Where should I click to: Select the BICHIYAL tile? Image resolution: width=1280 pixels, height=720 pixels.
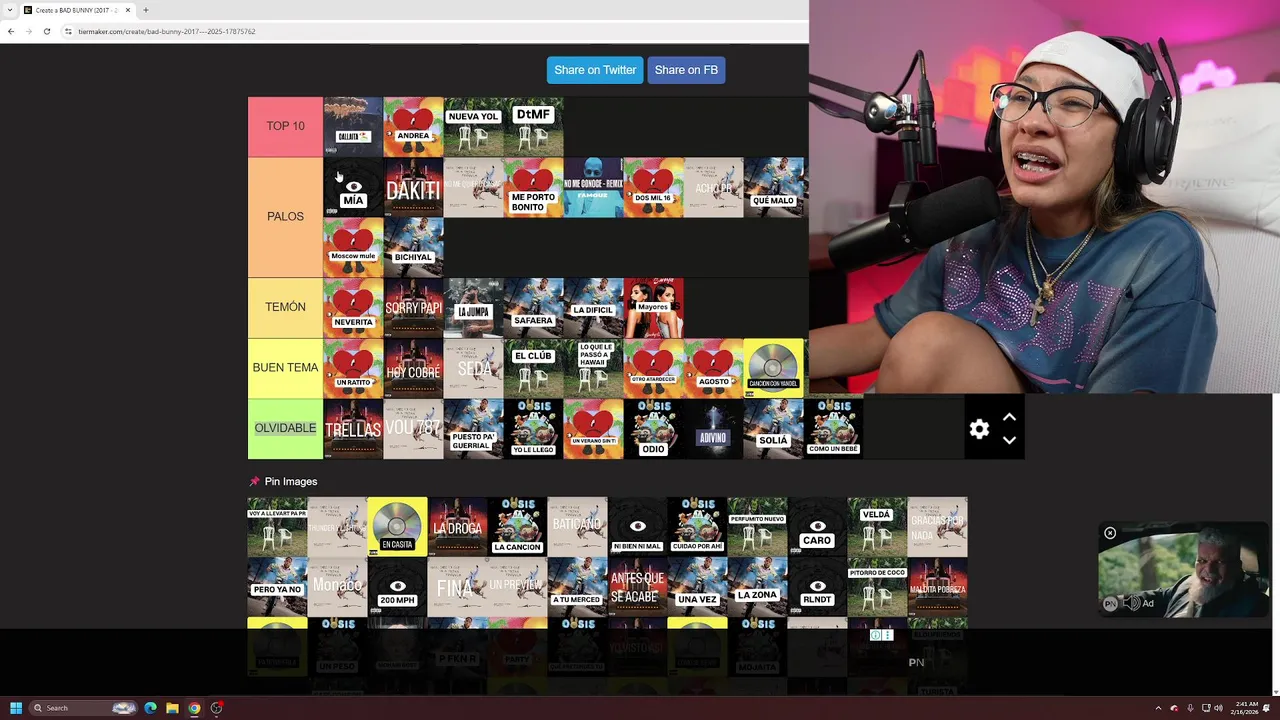(413, 247)
